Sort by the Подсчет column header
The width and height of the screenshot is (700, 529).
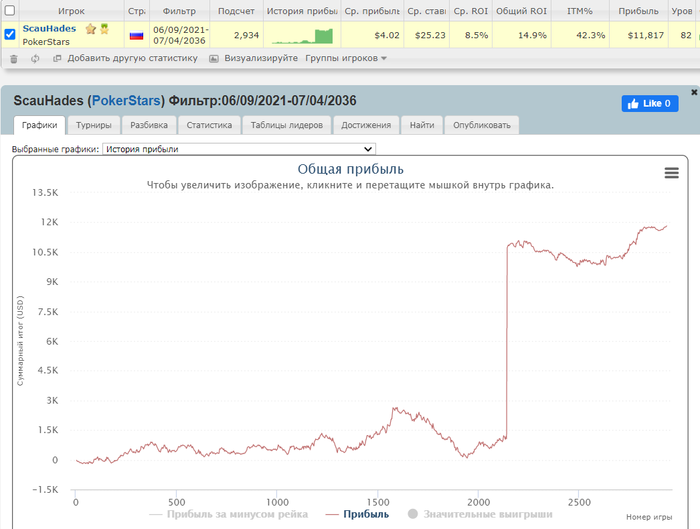point(236,11)
